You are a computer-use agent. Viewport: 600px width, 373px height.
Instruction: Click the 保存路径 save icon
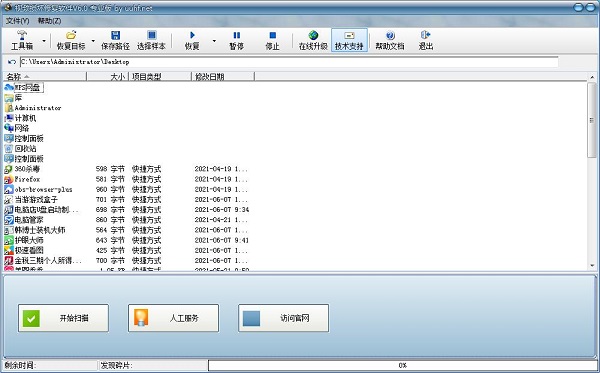pos(115,35)
